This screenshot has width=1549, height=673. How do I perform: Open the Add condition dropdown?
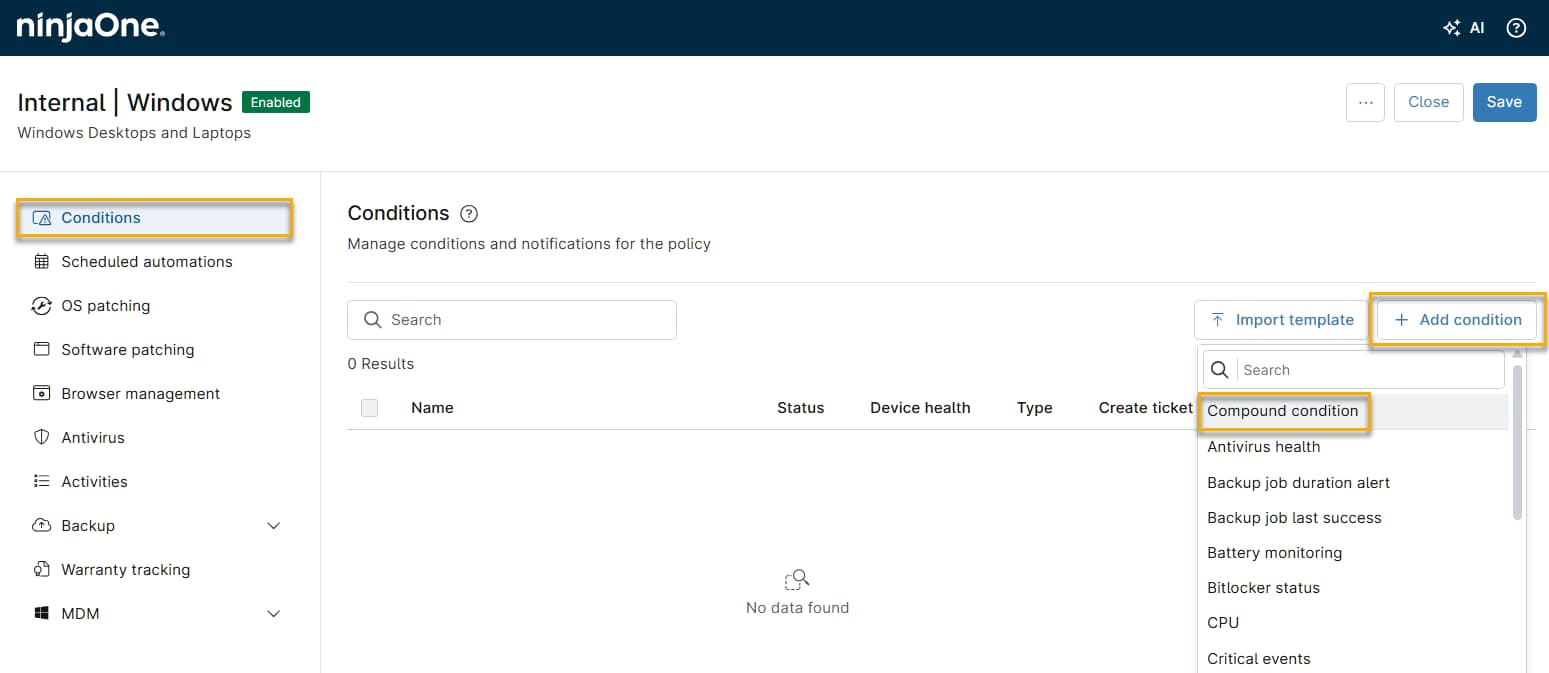click(1457, 320)
